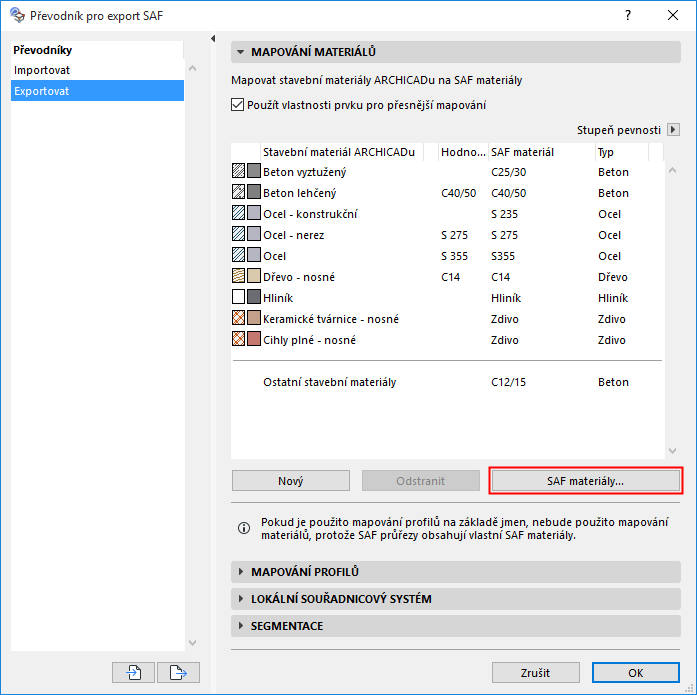Collapse the MAPOVÁNÍ MATERIÁLŮ section

coord(240,52)
